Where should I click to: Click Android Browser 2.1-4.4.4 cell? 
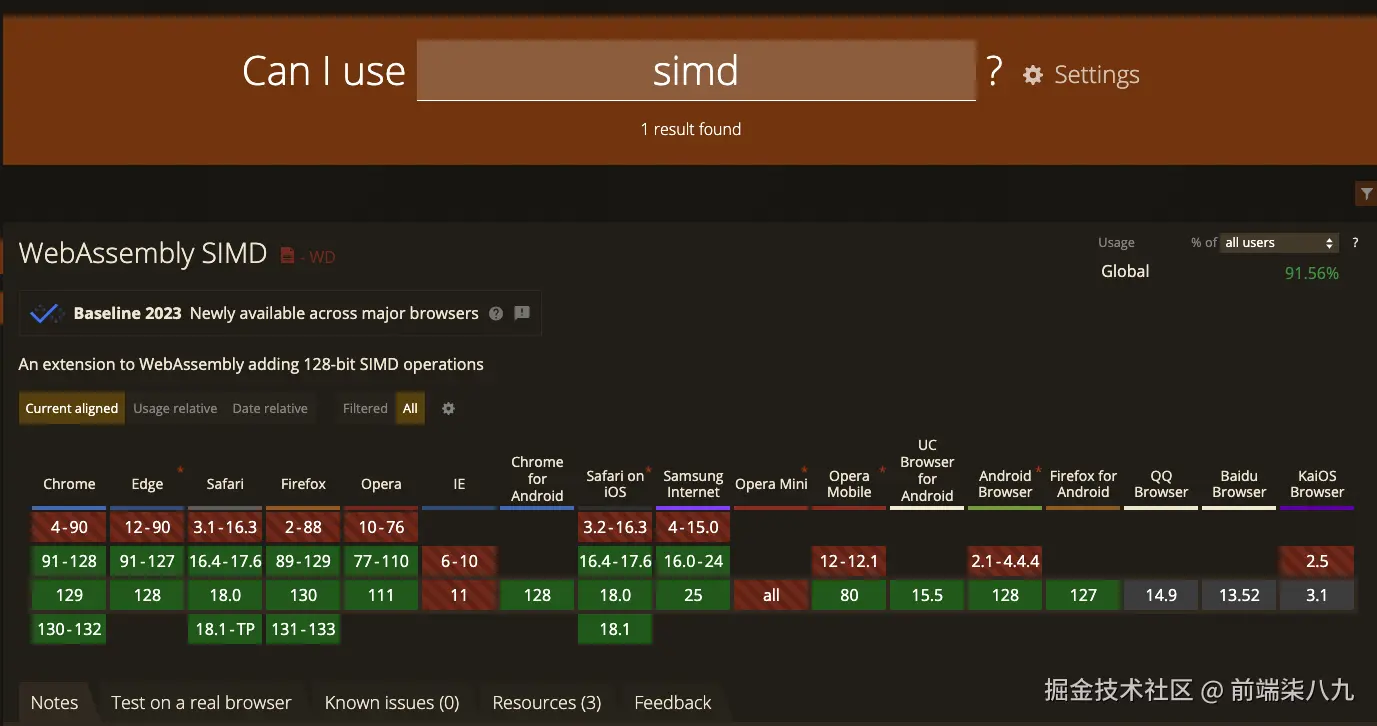coord(1005,561)
